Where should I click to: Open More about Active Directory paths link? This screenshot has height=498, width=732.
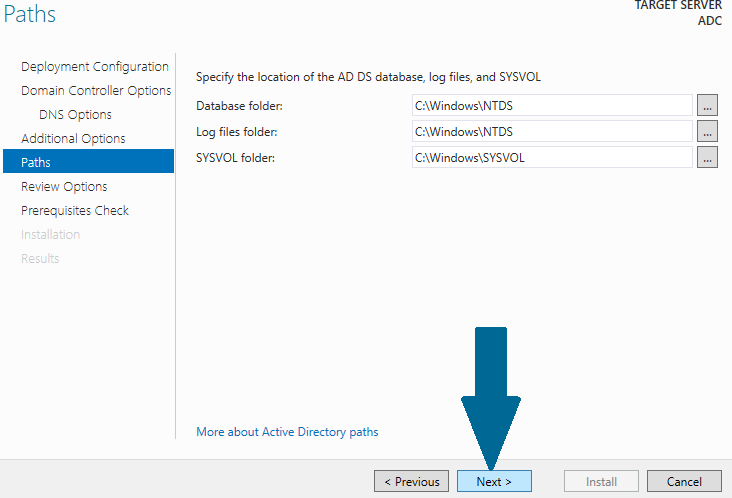[x=287, y=432]
